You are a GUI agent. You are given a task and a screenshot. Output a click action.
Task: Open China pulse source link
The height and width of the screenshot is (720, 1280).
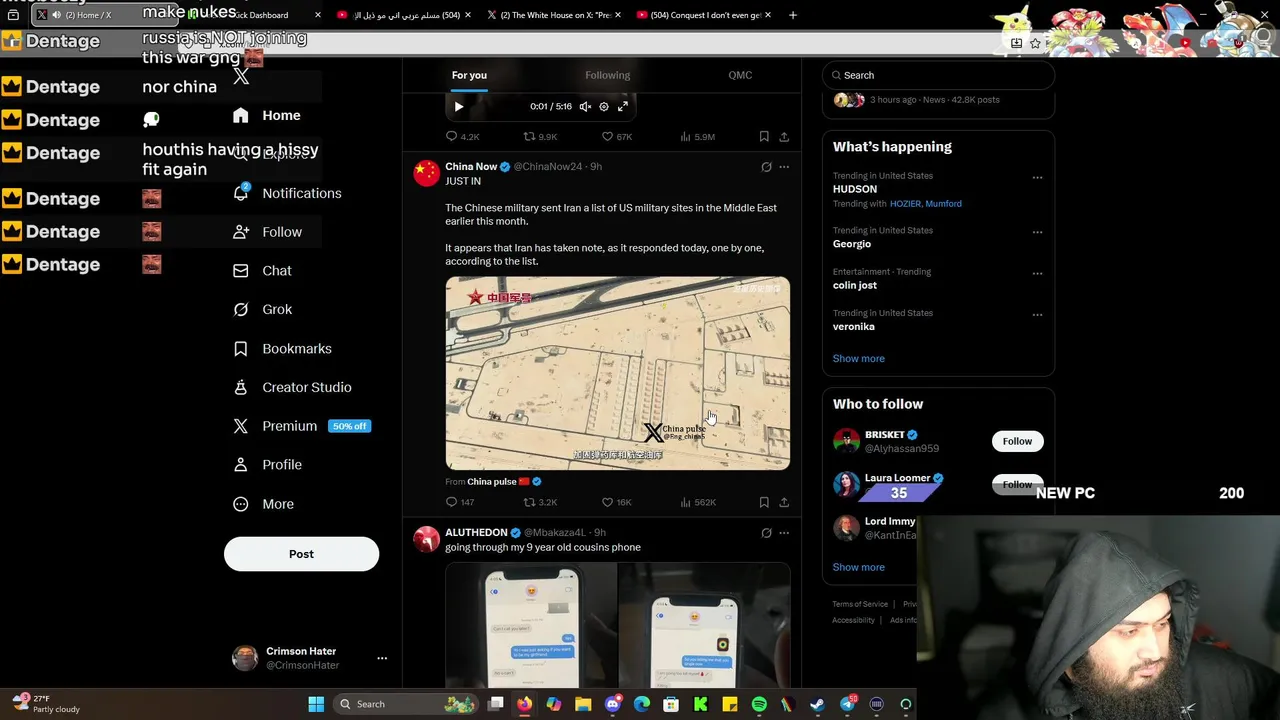492,482
